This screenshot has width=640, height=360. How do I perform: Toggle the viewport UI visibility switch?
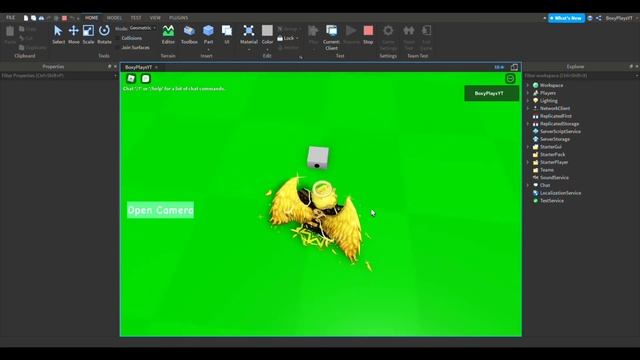(499, 67)
